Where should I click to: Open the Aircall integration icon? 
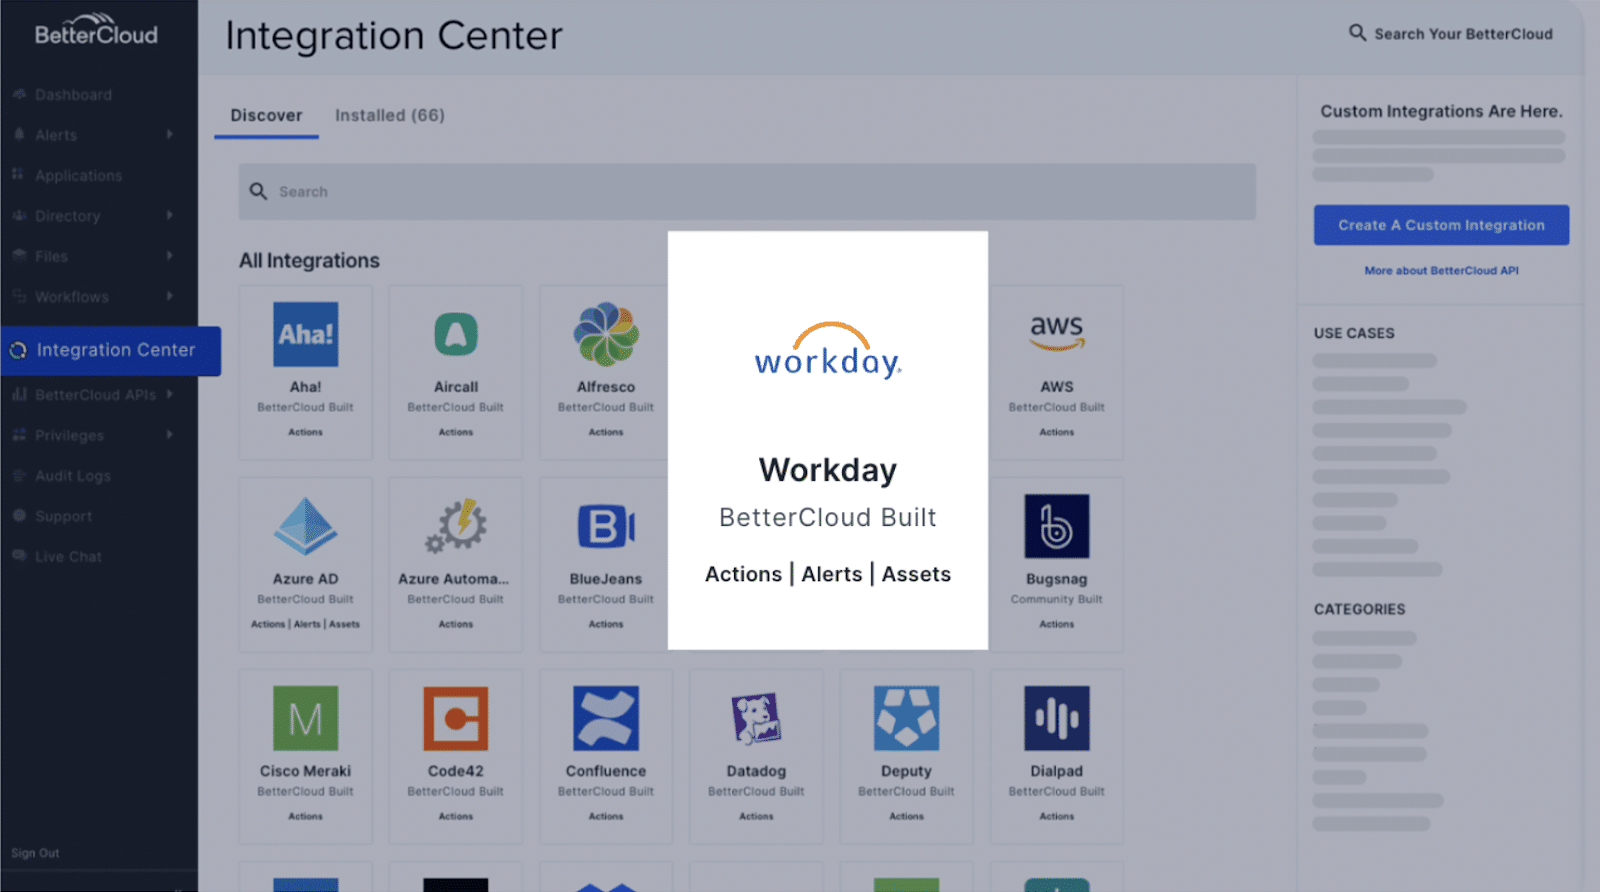coord(456,335)
